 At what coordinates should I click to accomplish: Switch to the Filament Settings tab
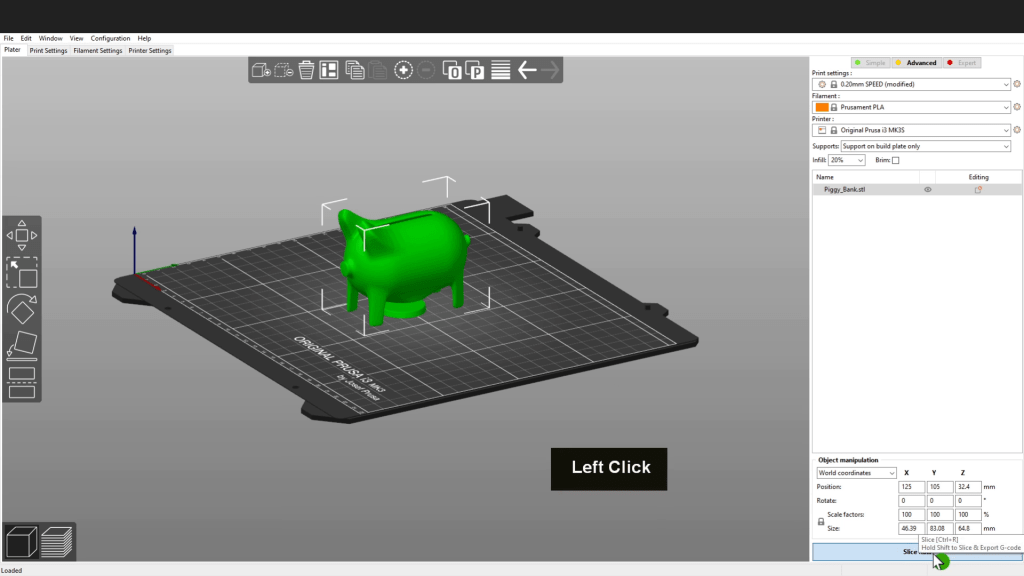coord(98,50)
